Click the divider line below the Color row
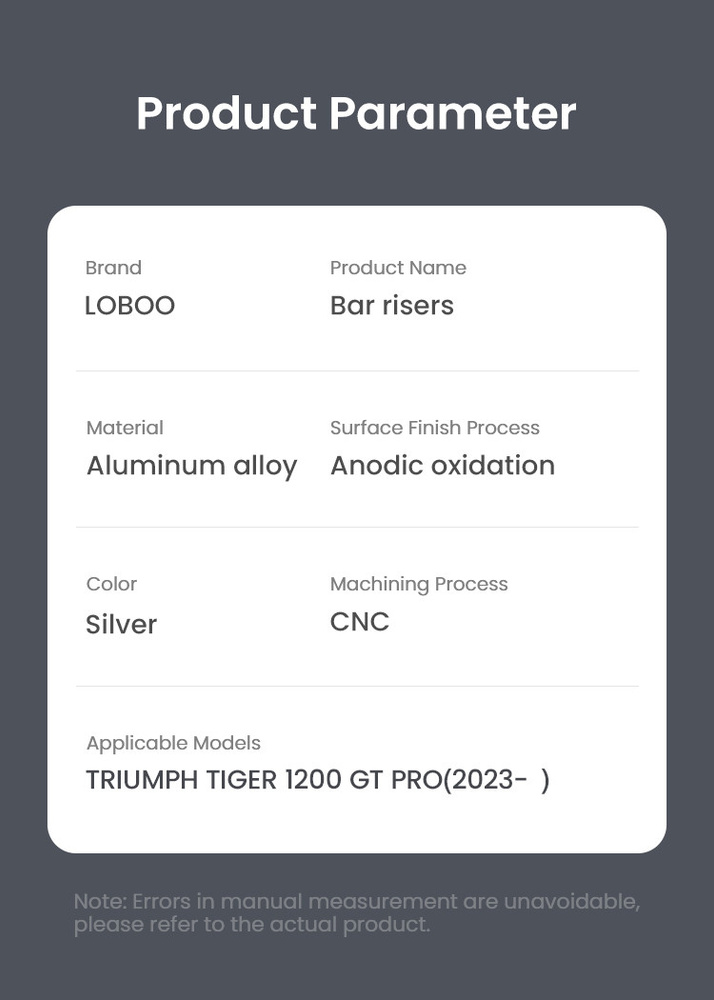 (x=357, y=686)
